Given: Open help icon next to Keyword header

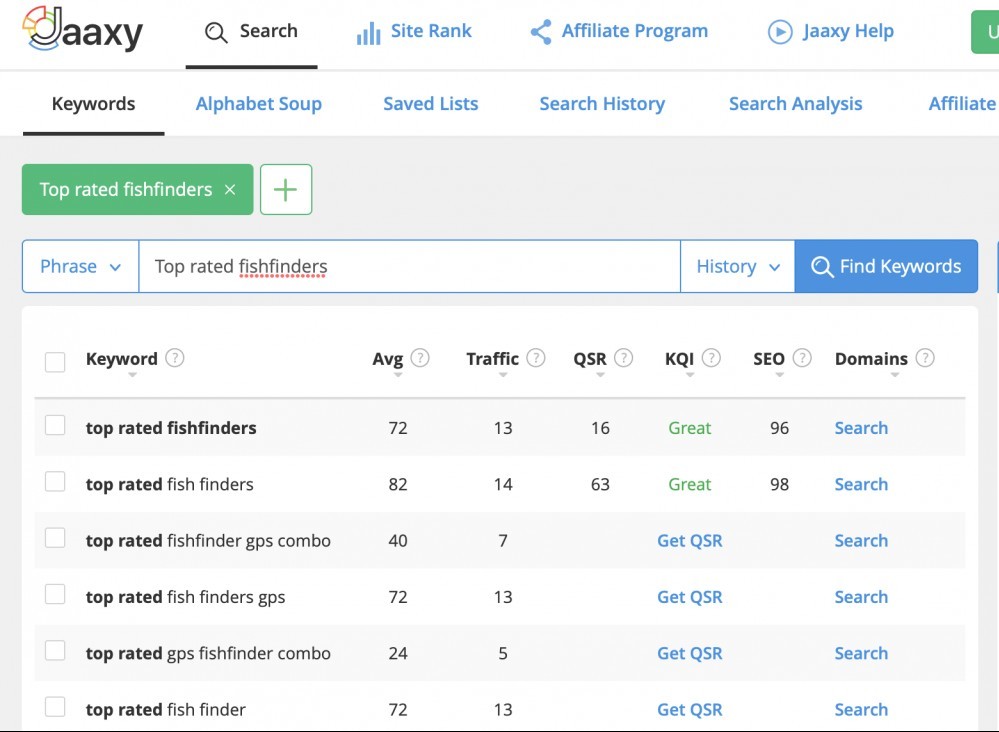Looking at the screenshot, I should [175, 358].
